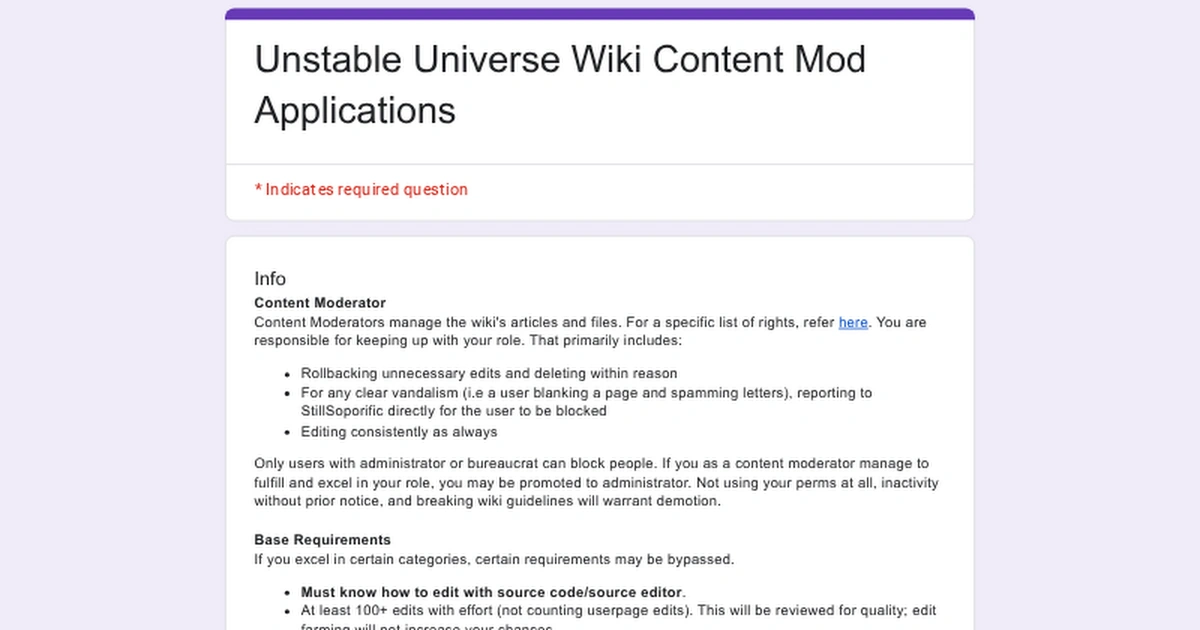Click the 'Base Requirements' heading
1200x630 pixels.
pyautogui.click(x=320, y=539)
